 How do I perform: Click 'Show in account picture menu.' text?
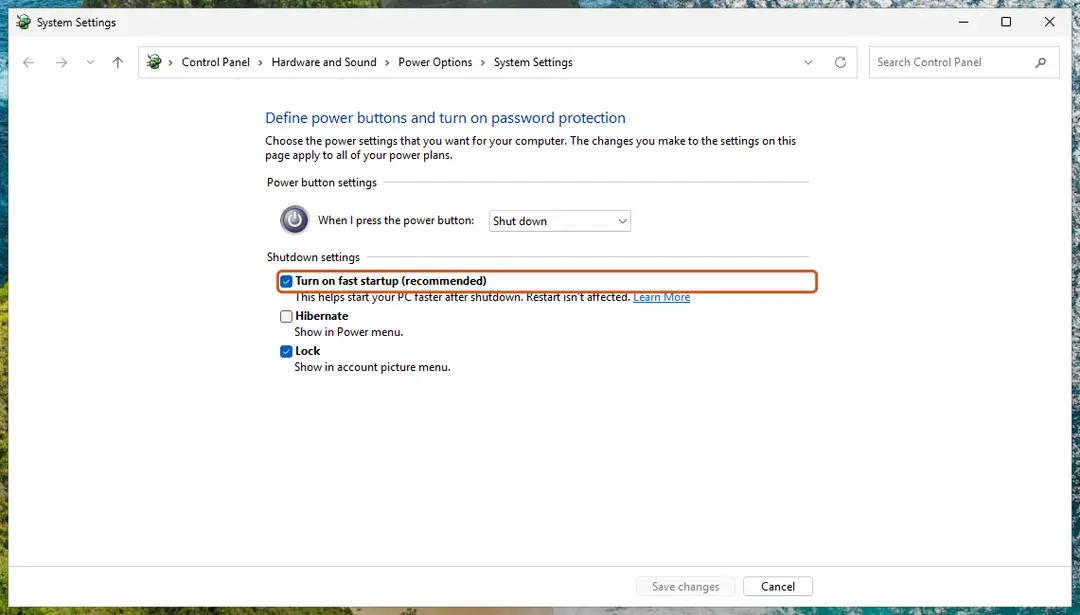tap(372, 367)
